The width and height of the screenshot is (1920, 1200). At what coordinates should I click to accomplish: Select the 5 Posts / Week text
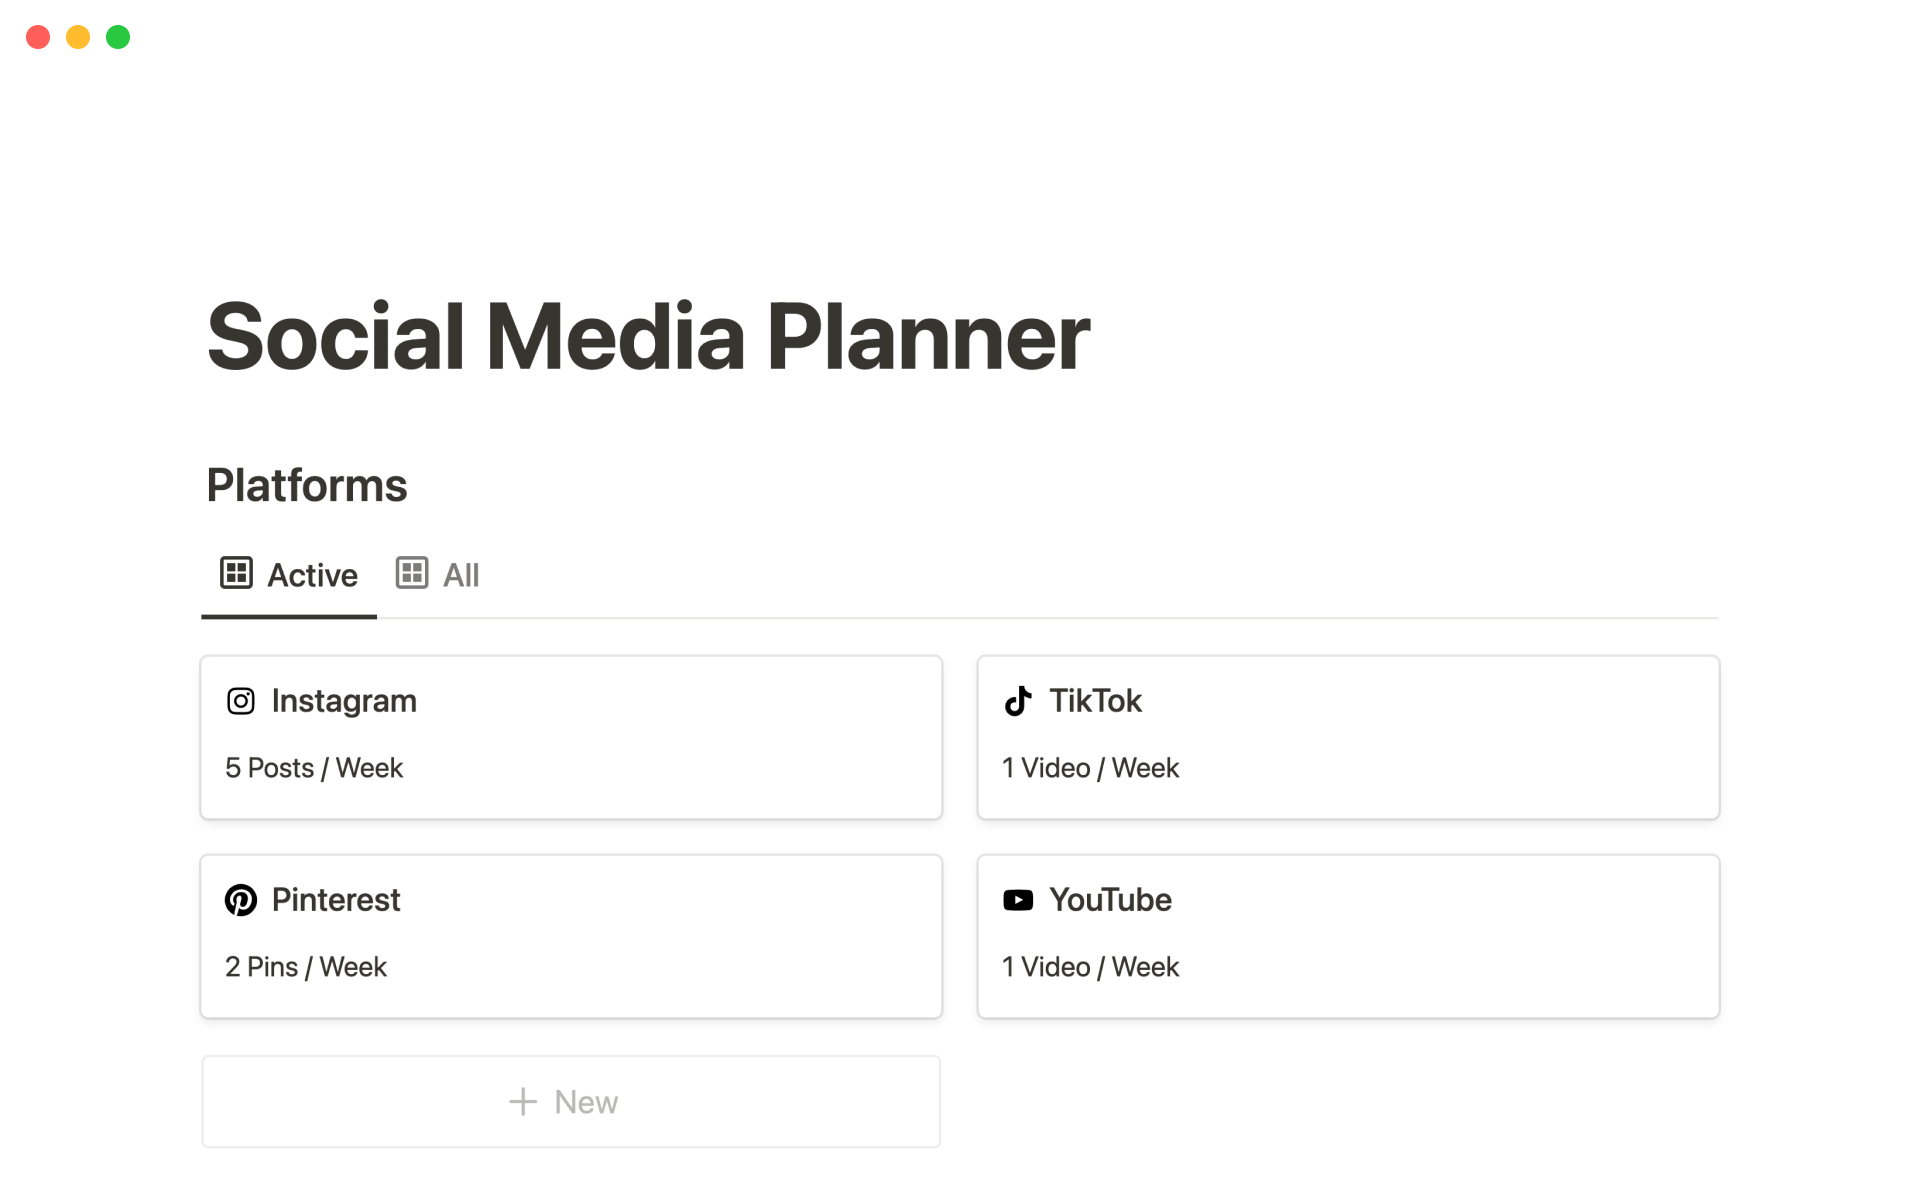pyautogui.click(x=313, y=768)
